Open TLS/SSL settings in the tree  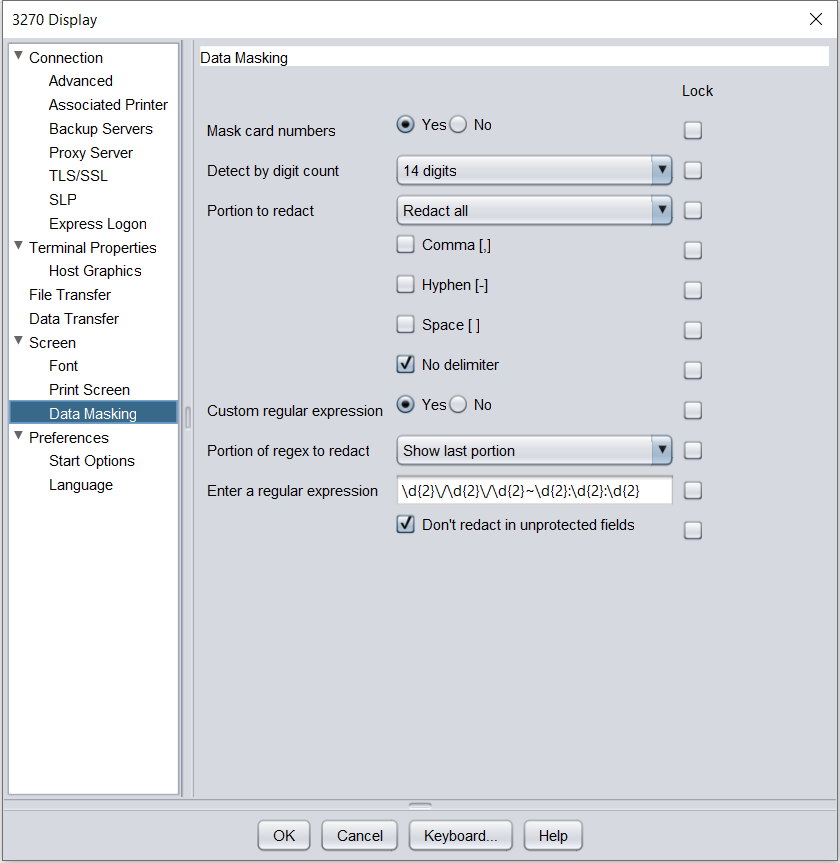point(78,176)
